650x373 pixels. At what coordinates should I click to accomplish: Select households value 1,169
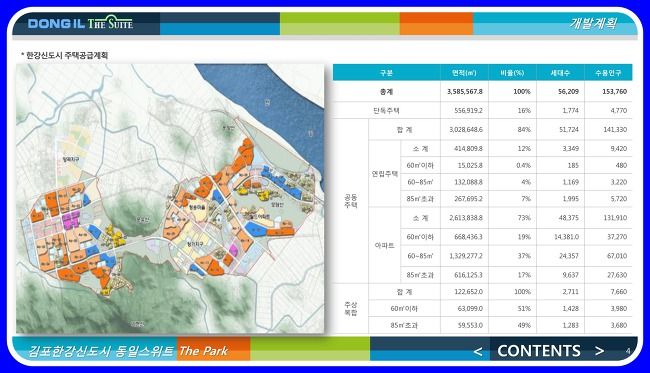click(x=570, y=182)
